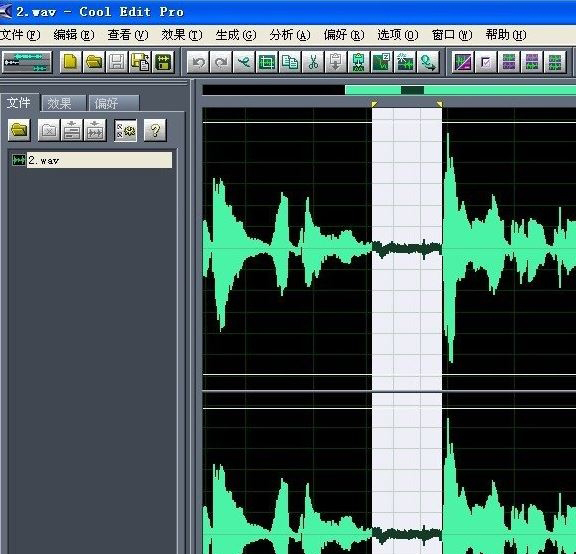Click inside the highlighted selection in lower channel
Image resolution: width=576 pixels, height=554 pixels.
(407, 473)
